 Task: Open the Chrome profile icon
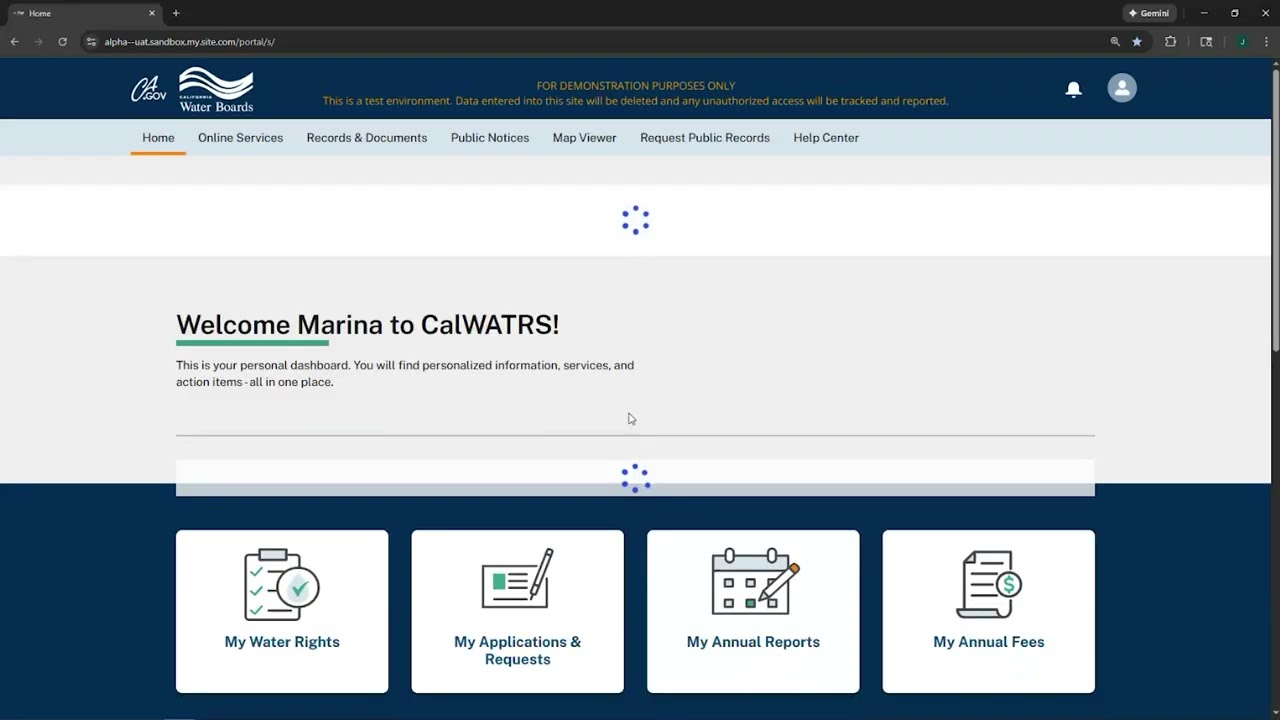coord(1242,42)
